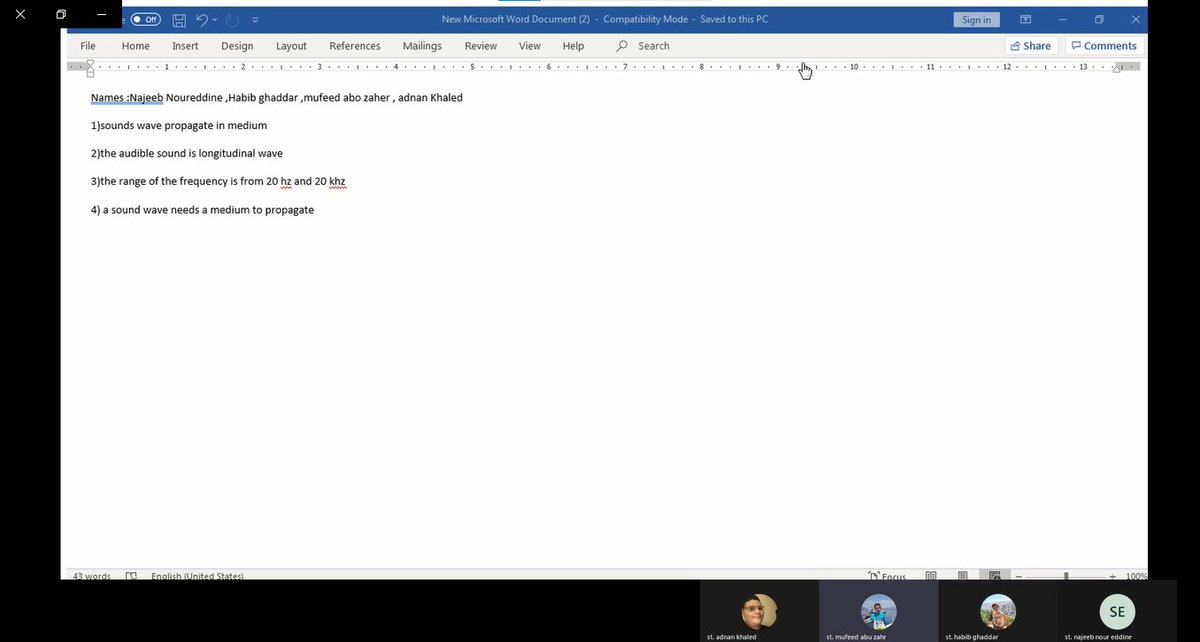Switch to Print Layout view icon
This screenshot has height=642, width=1200.
963,576
